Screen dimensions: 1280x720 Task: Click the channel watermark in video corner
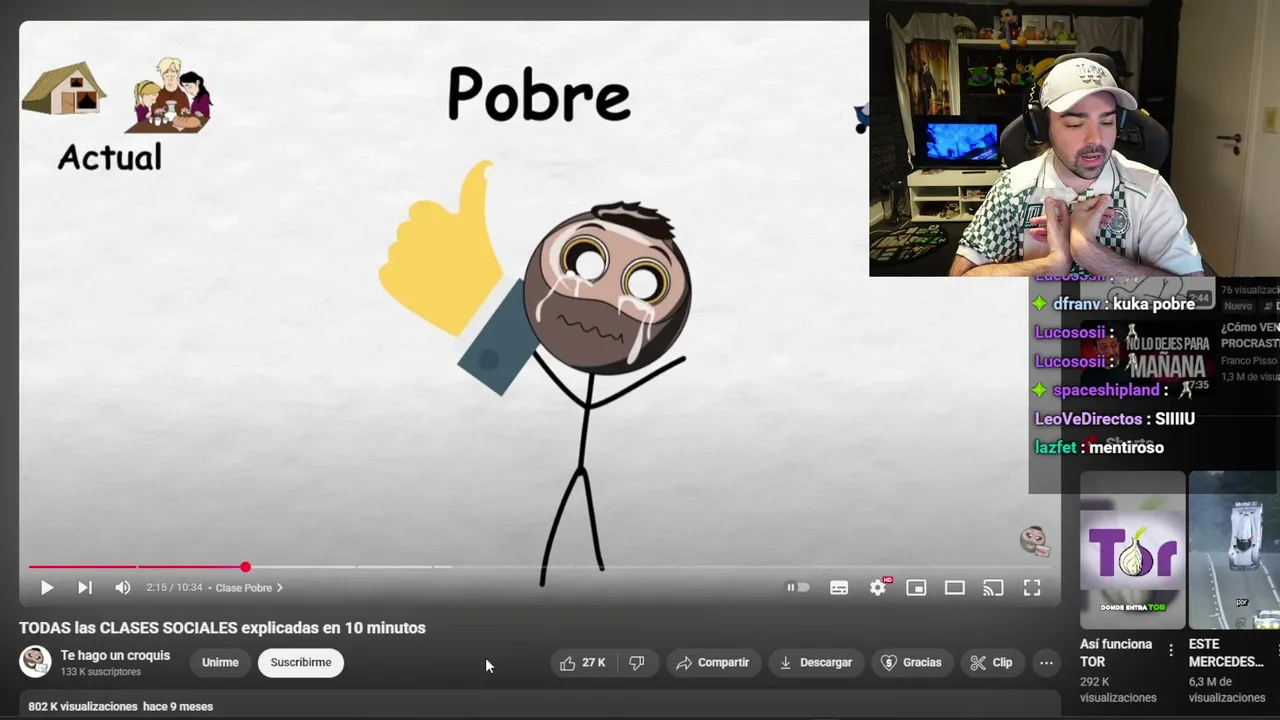click(x=1034, y=541)
